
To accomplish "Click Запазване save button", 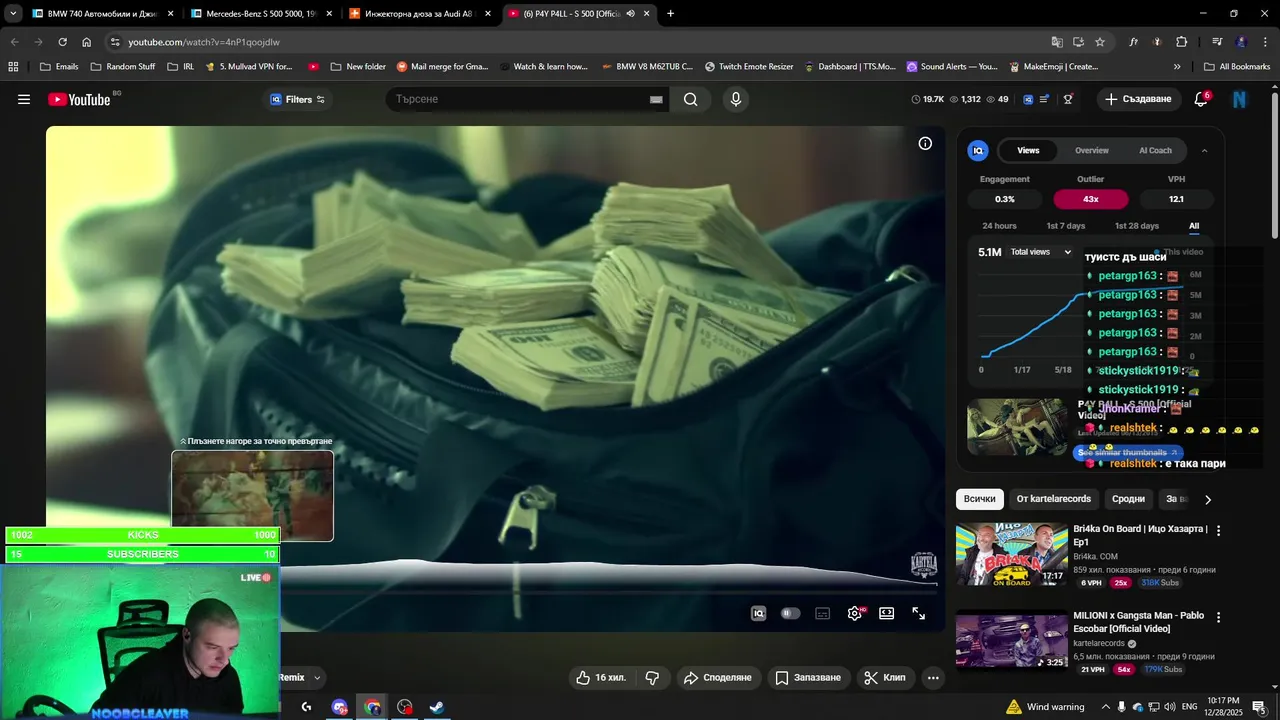I will tap(808, 677).
